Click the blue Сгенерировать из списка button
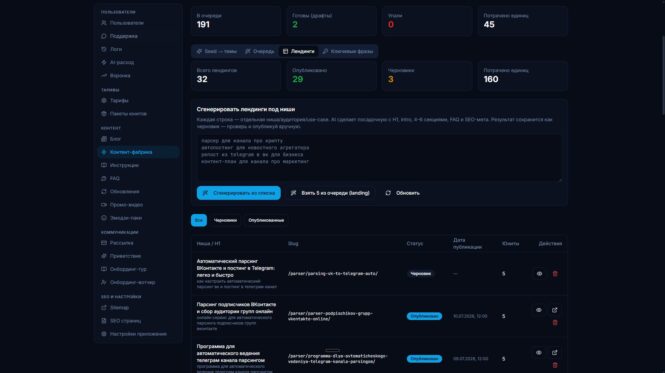This screenshot has width=665, height=373. point(238,193)
